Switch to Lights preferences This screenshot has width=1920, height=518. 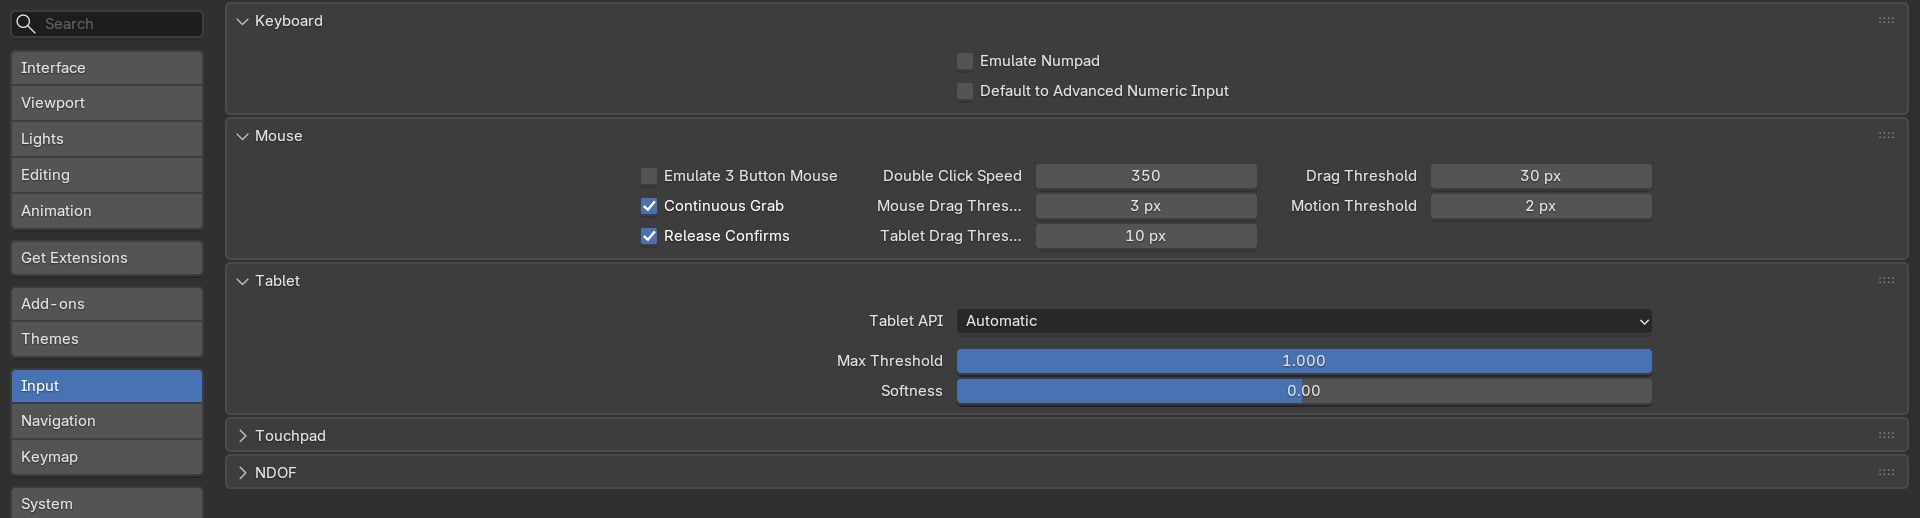click(x=107, y=139)
